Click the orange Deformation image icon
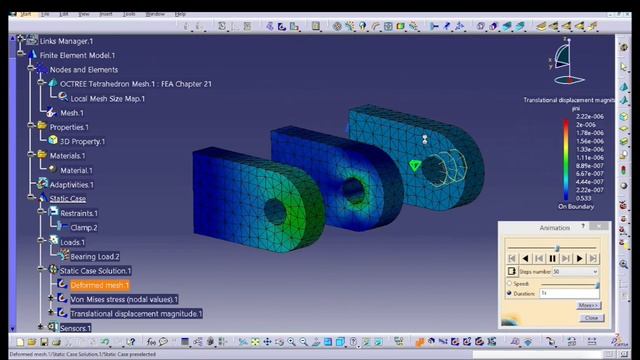Image resolution: width=640 pixels, height=360 pixels. [x=420, y=342]
